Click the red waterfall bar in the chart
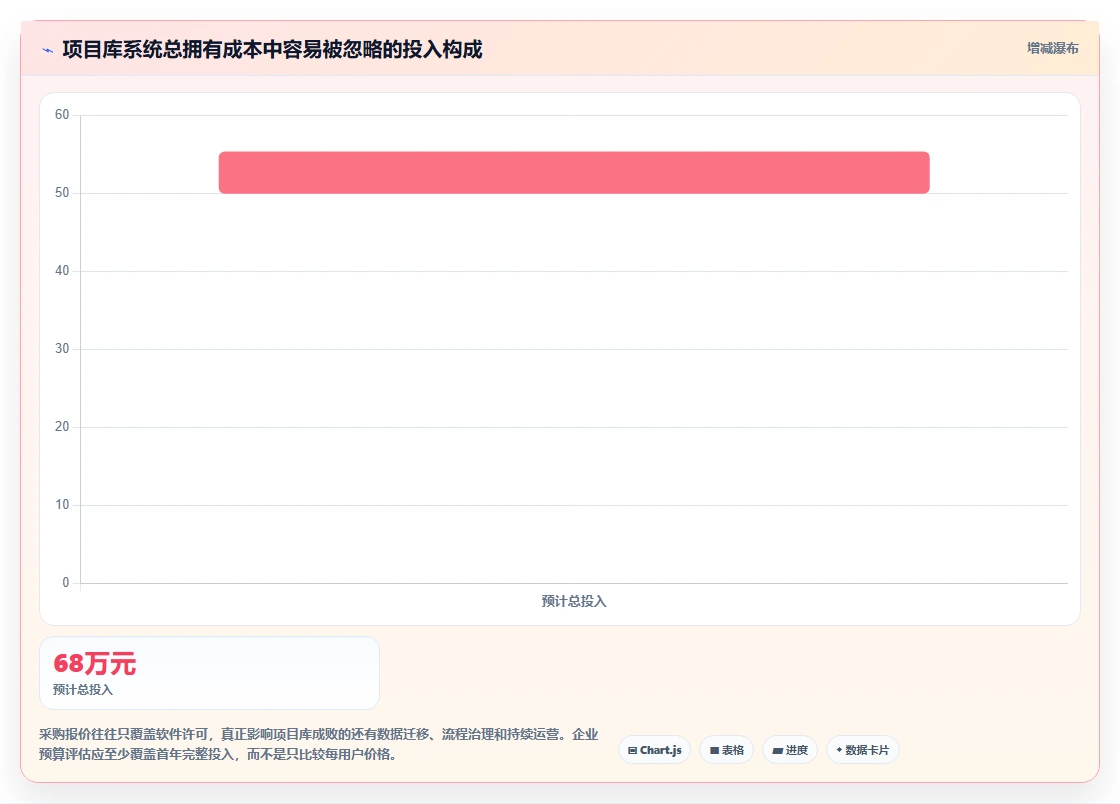Image resolution: width=1120 pixels, height=804 pixels. [574, 172]
